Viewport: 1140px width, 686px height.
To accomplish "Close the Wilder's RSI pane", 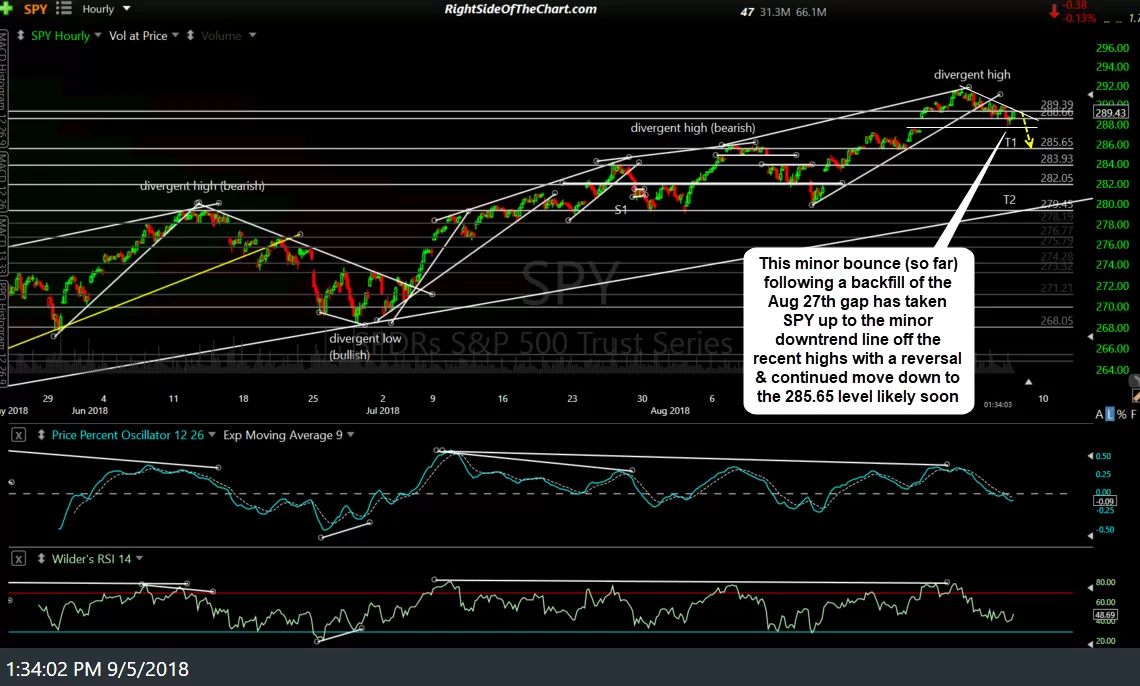I will click(x=19, y=558).
